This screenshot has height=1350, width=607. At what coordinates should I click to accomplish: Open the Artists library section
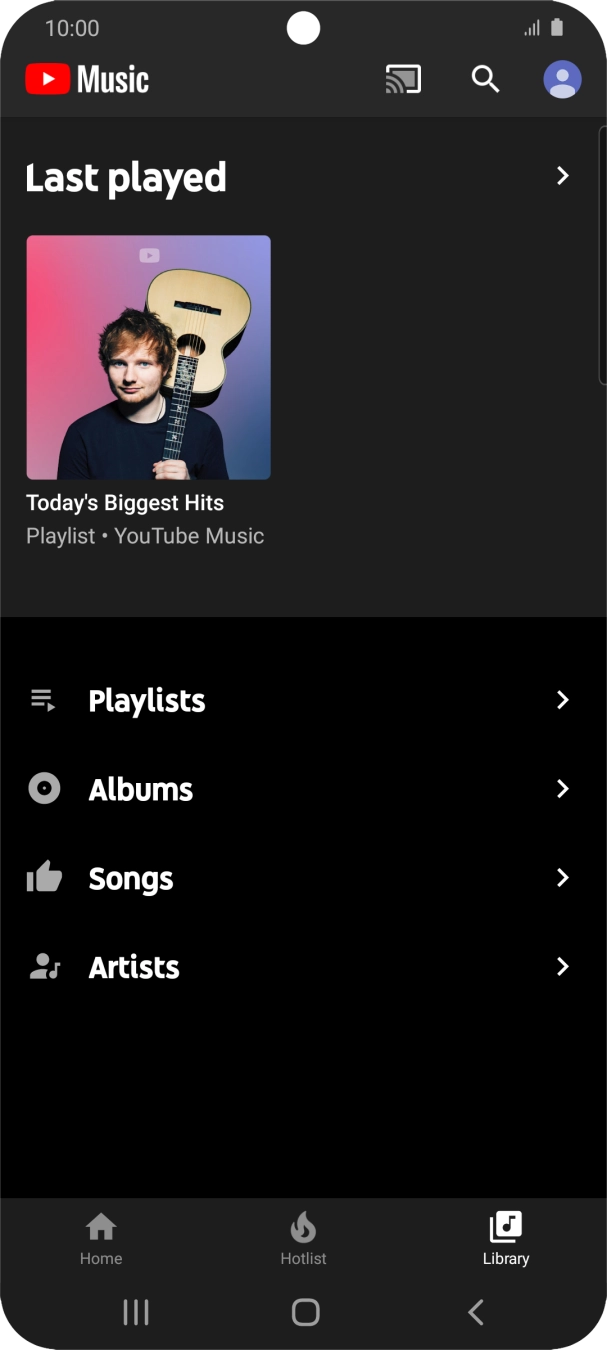(x=133, y=966)
